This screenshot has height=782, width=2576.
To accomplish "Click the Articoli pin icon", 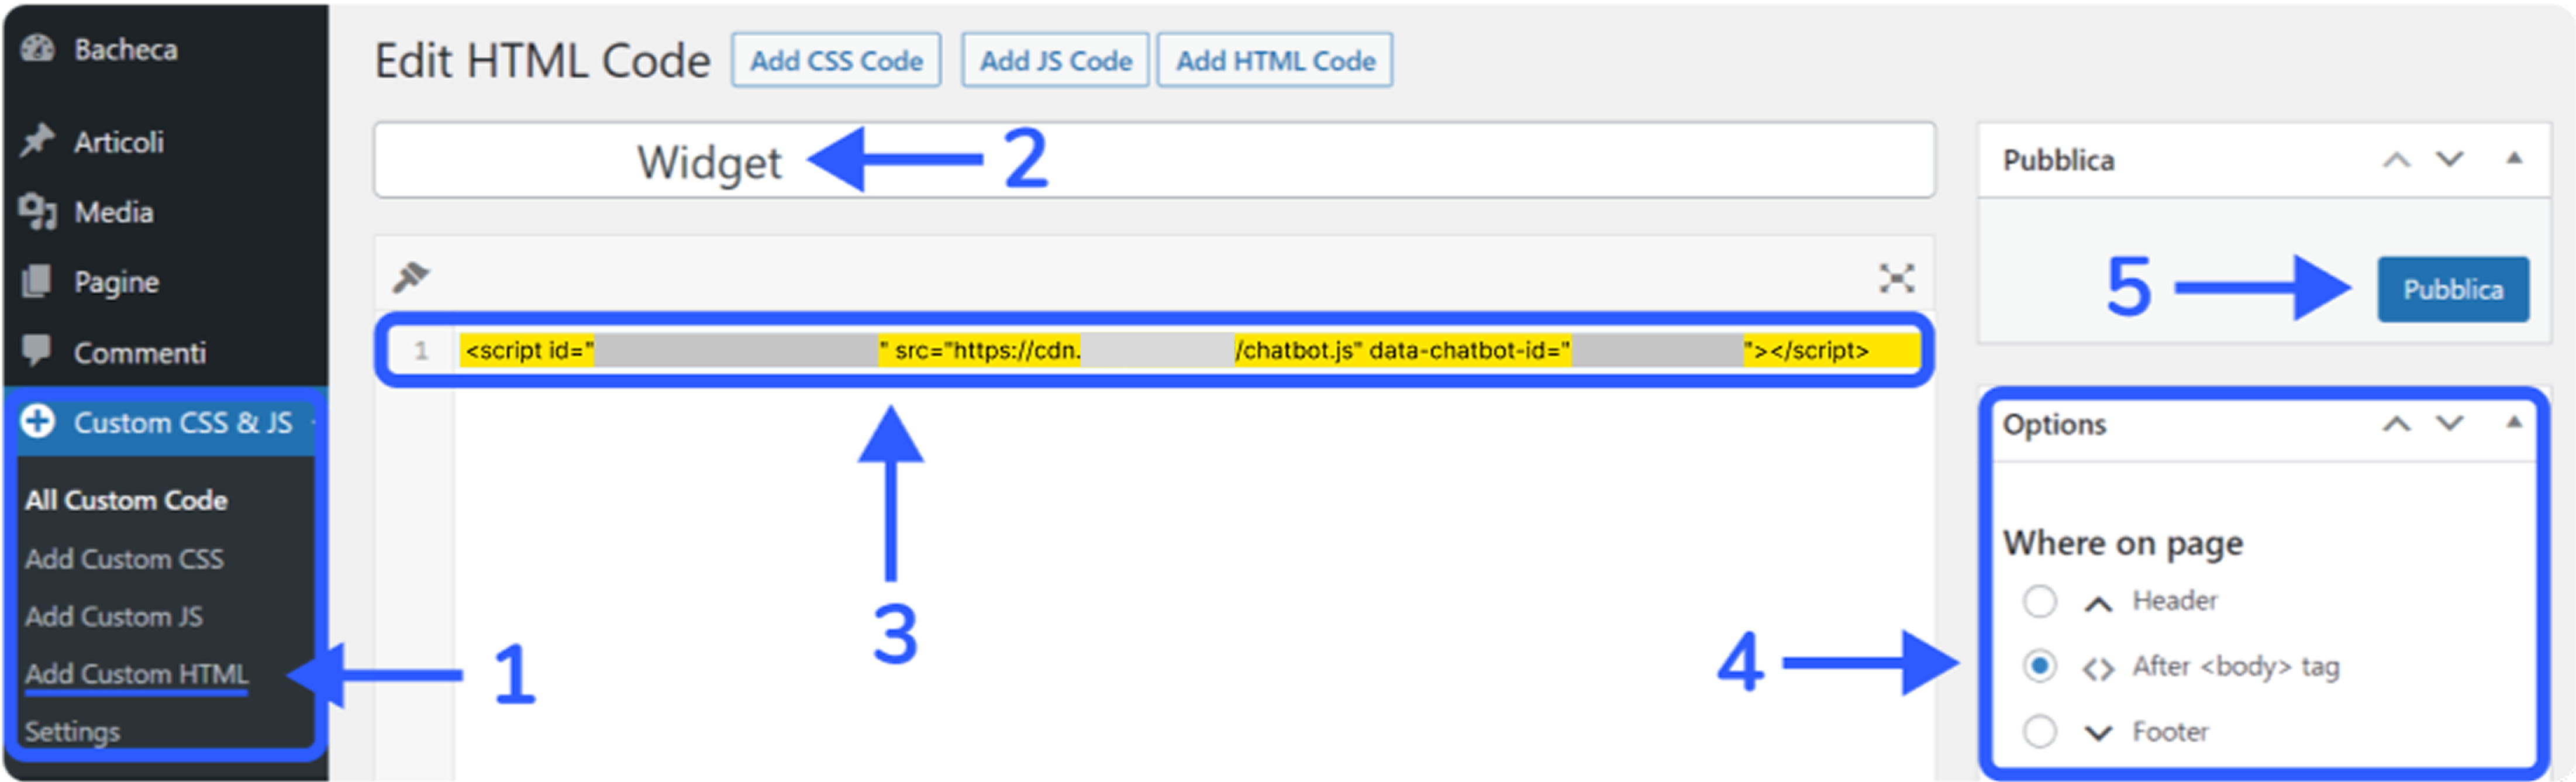I will 37,140.
